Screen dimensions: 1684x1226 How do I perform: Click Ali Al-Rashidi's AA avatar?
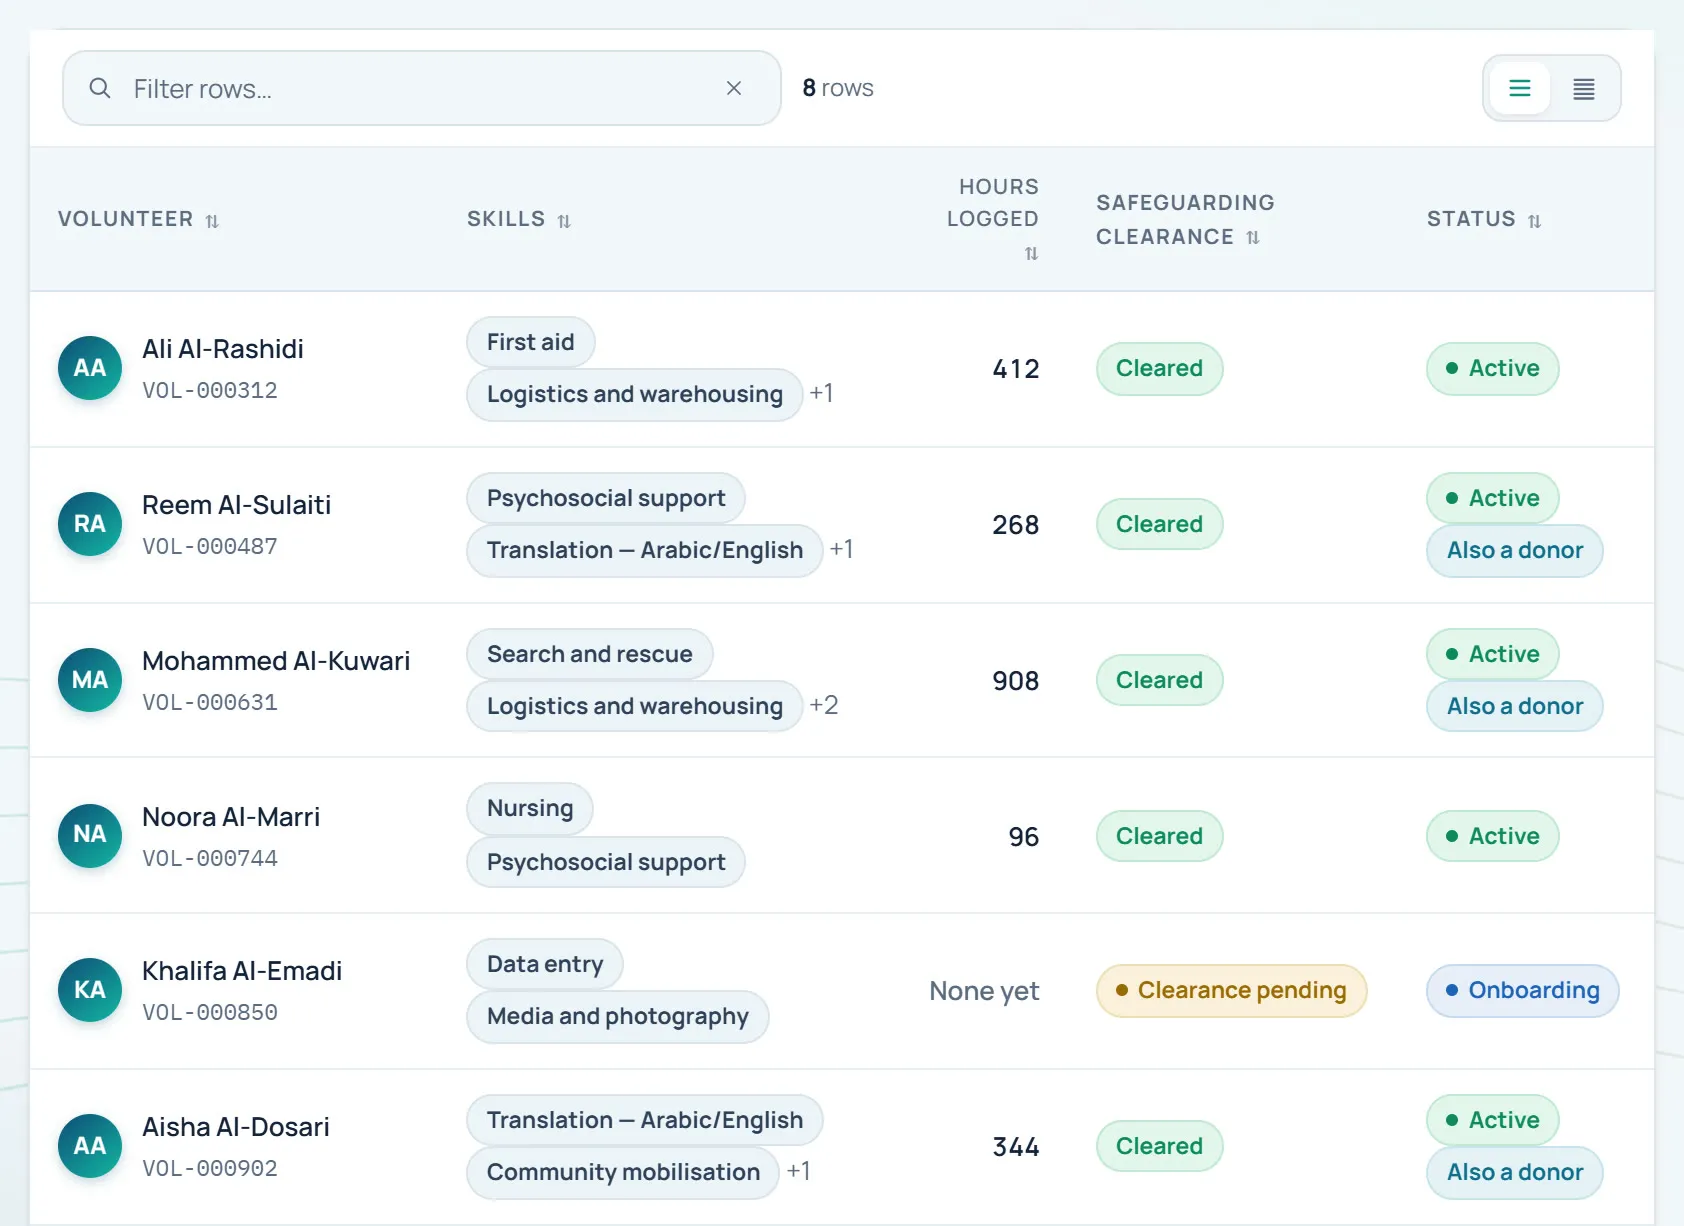pos(90,368)
